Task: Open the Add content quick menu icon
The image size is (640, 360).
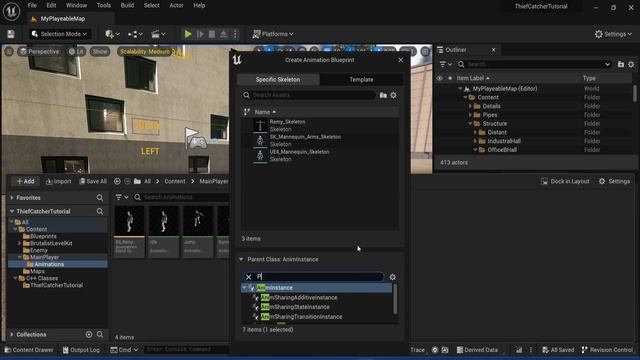Action: click(112, 34)
